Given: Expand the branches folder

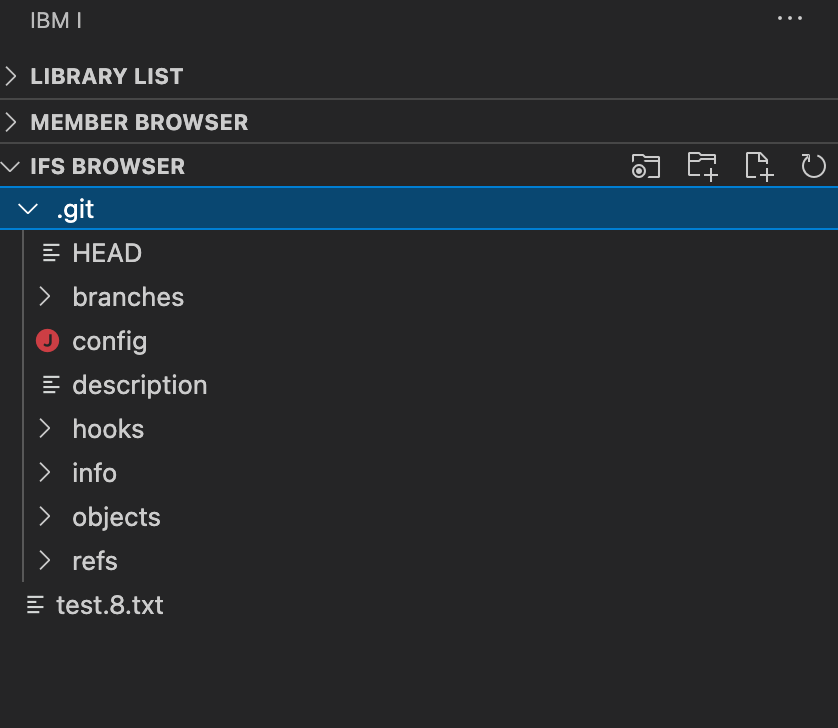Looking at the screenshot, I should (45, 297).
